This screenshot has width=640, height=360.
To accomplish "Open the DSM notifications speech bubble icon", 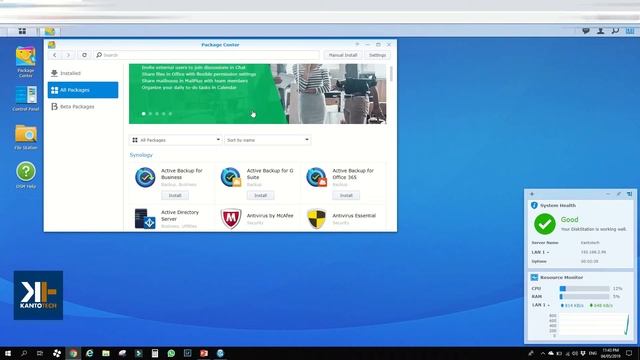I will coord(586,31).
